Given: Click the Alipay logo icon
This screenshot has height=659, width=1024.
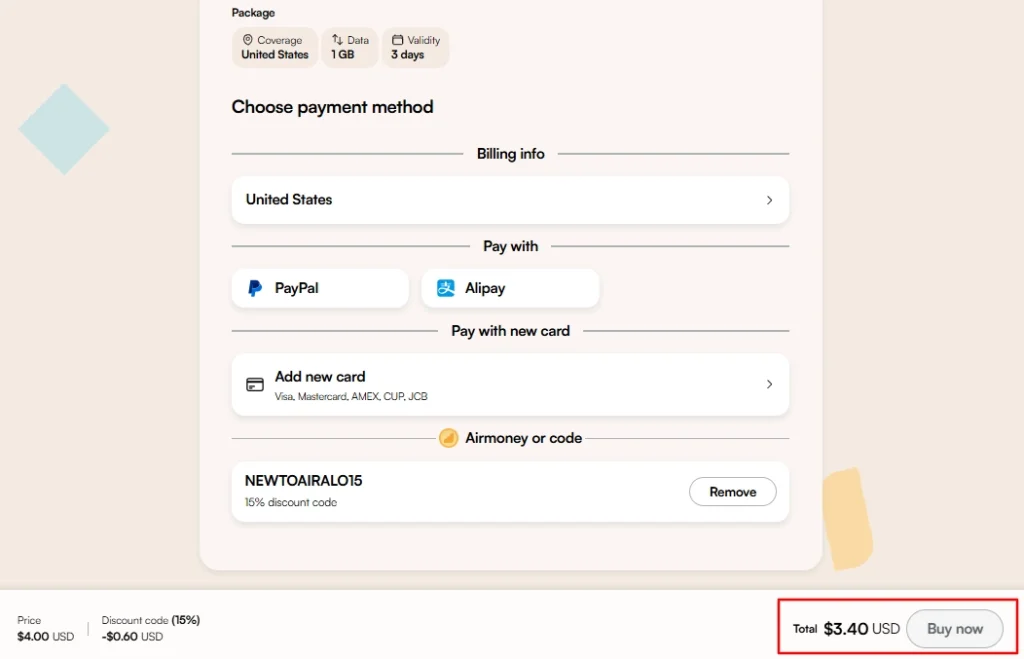Looking at the screenshot, I should pyautogui.click(x=446, y=288).
